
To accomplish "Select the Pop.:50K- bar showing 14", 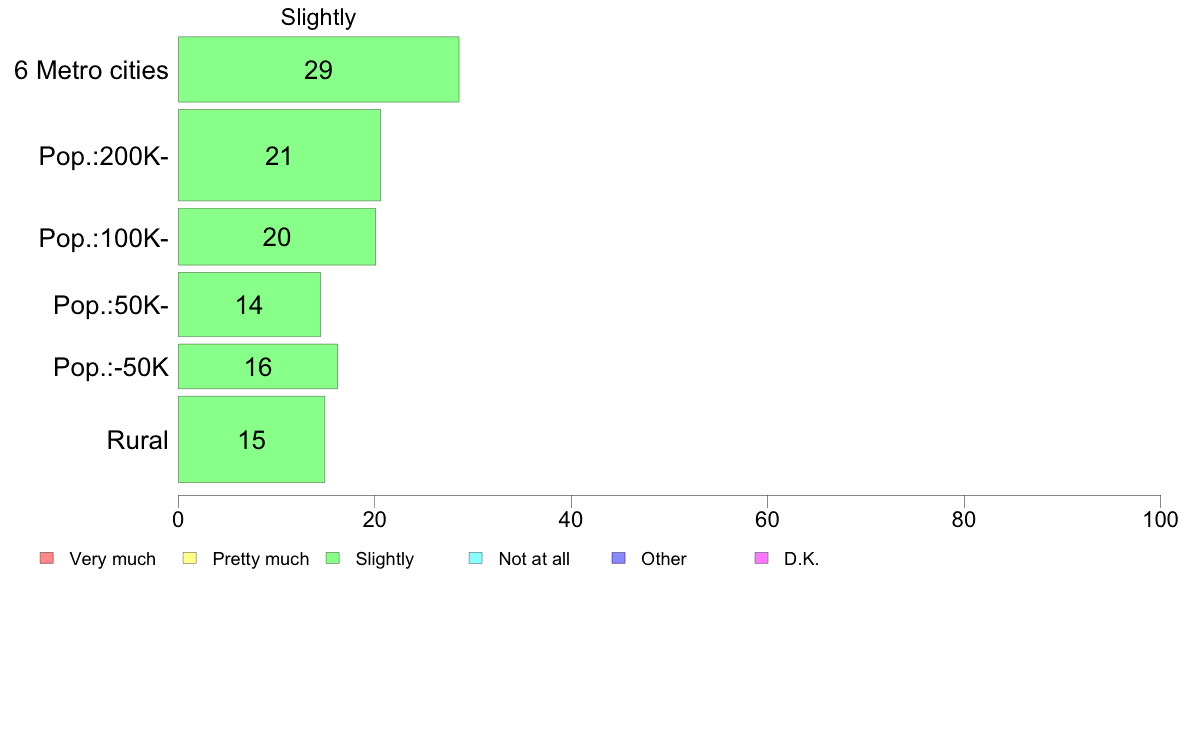I will point(249,305).
